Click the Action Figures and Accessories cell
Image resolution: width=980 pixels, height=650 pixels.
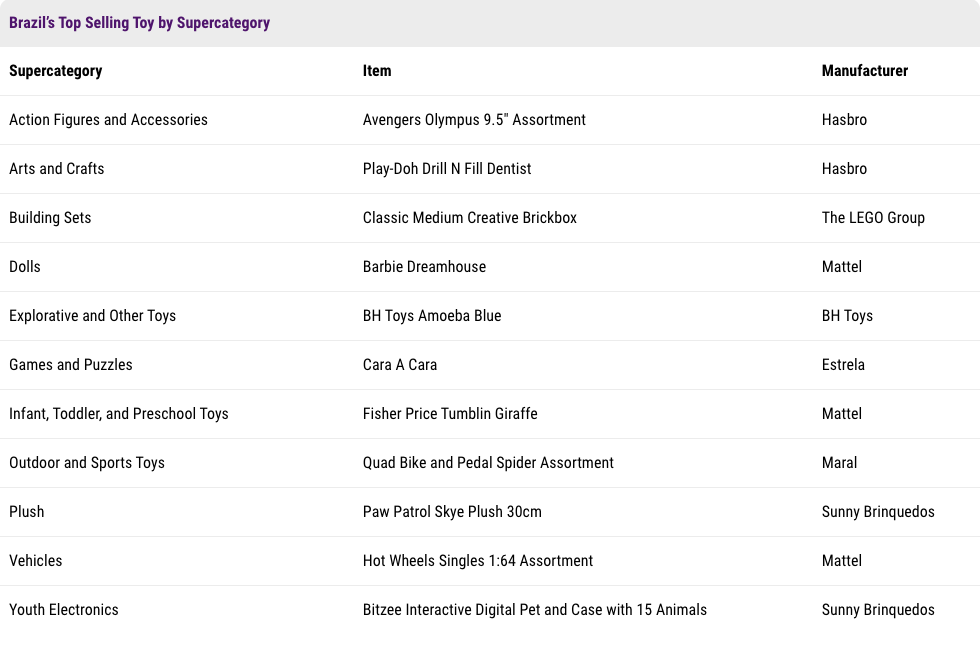[108, 119]
